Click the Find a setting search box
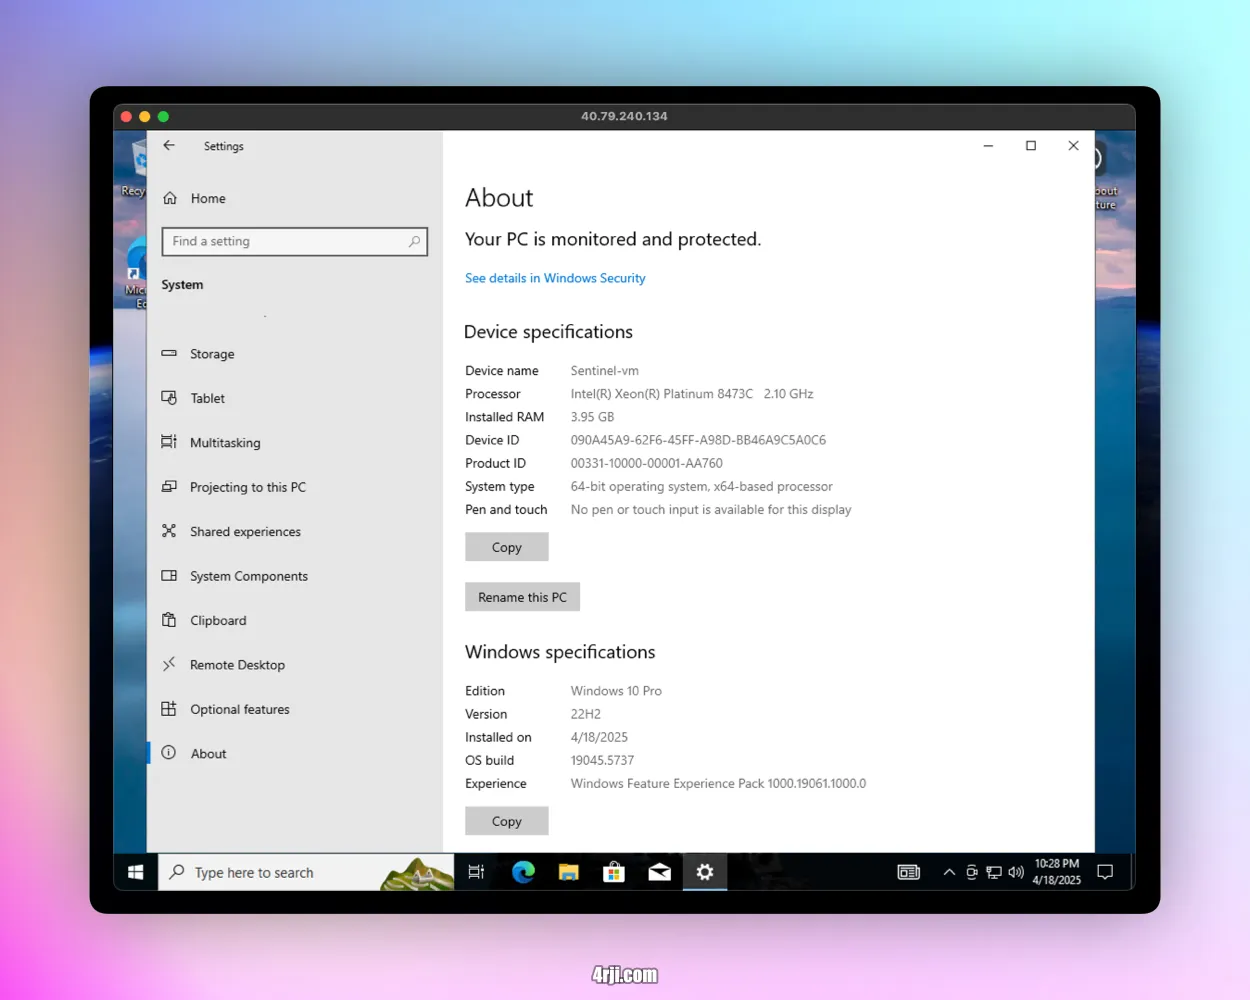Image resolution: width=1250 pixels, height=1000 pixels. (294, 241)
